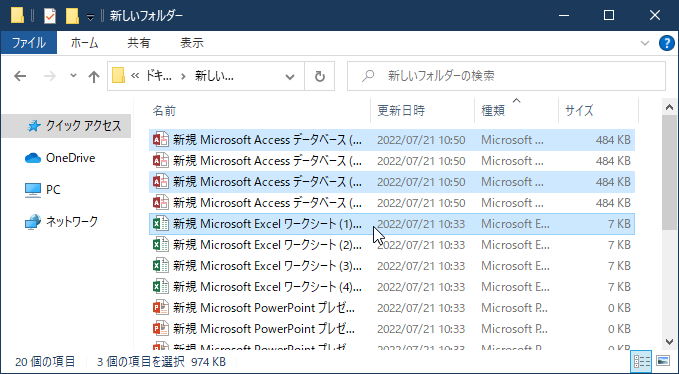Focus the 新しいフォルダーの検索 search box
Screen dimensions: 679x374
click(x=507, y=76)
